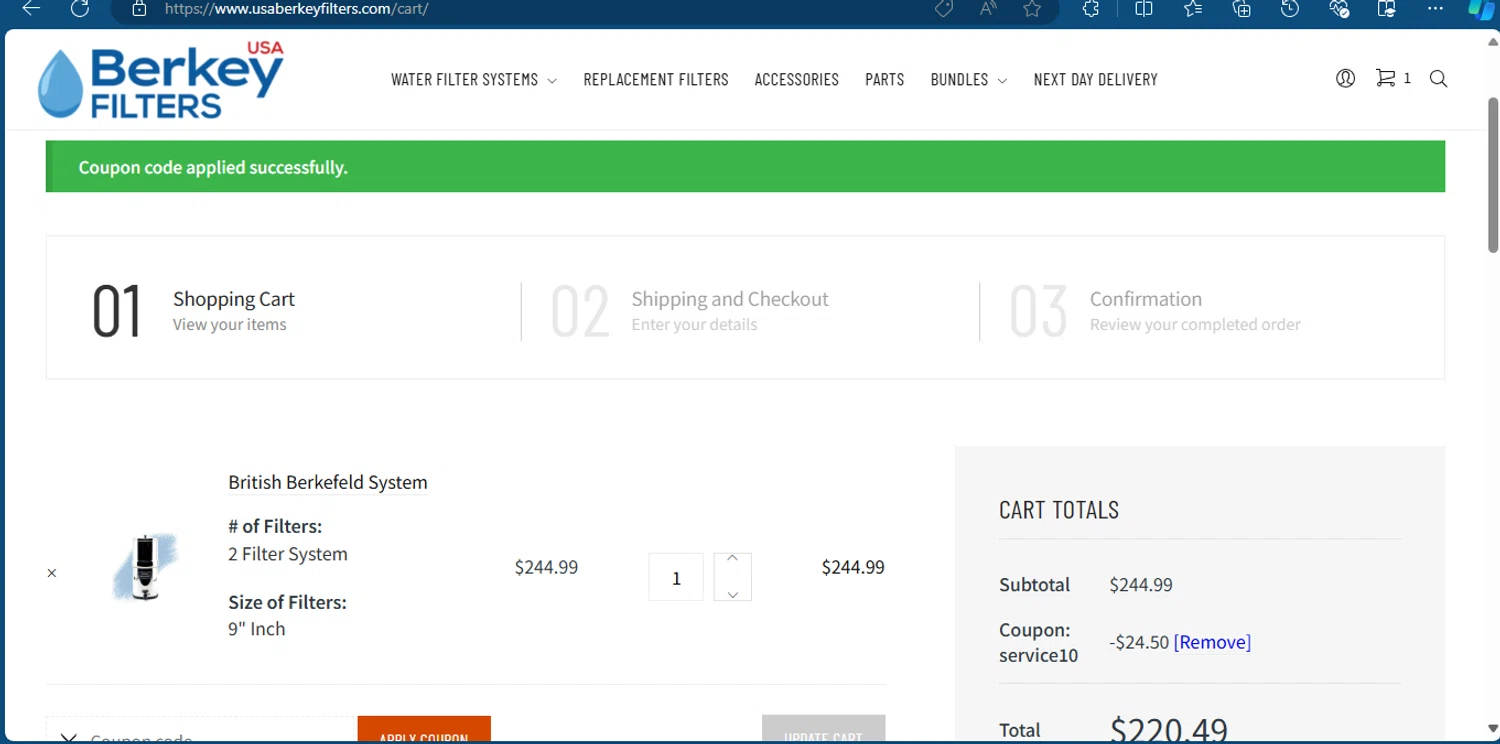1500x744 pixels.
Task: Click the CART TOTALS heading
Action: point(1059,510)
